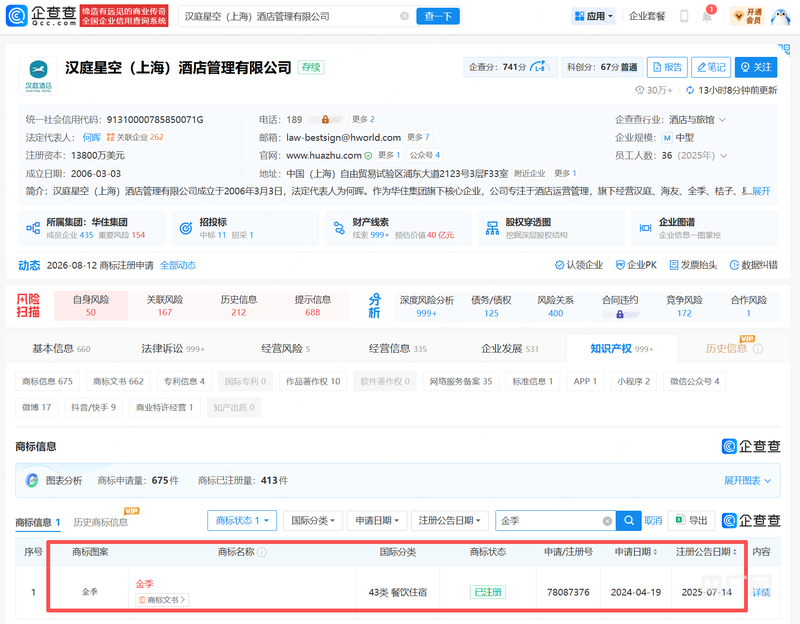Image resolution: width=800 pixels, height=624 pixels.
Task: Expand the company 简介 with 展开
Action: point(761,191)
